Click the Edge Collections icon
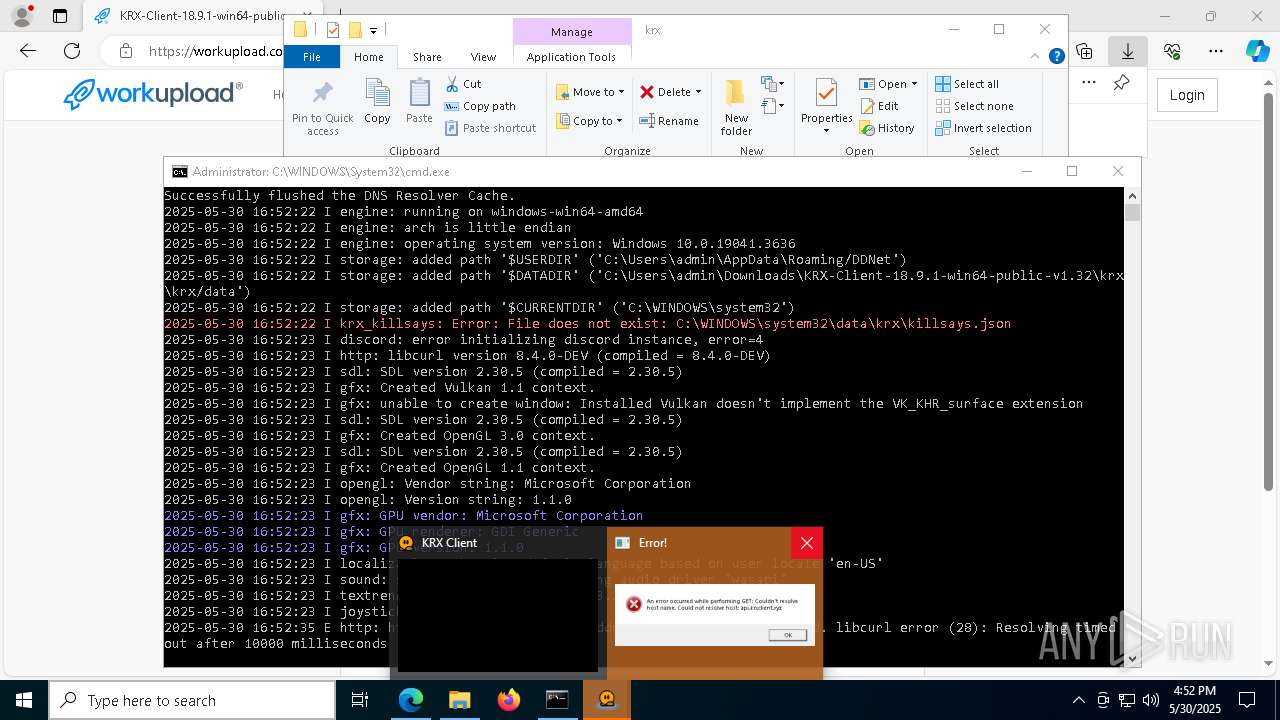This screenshot has height=720, width=1280. (1084, 51)
